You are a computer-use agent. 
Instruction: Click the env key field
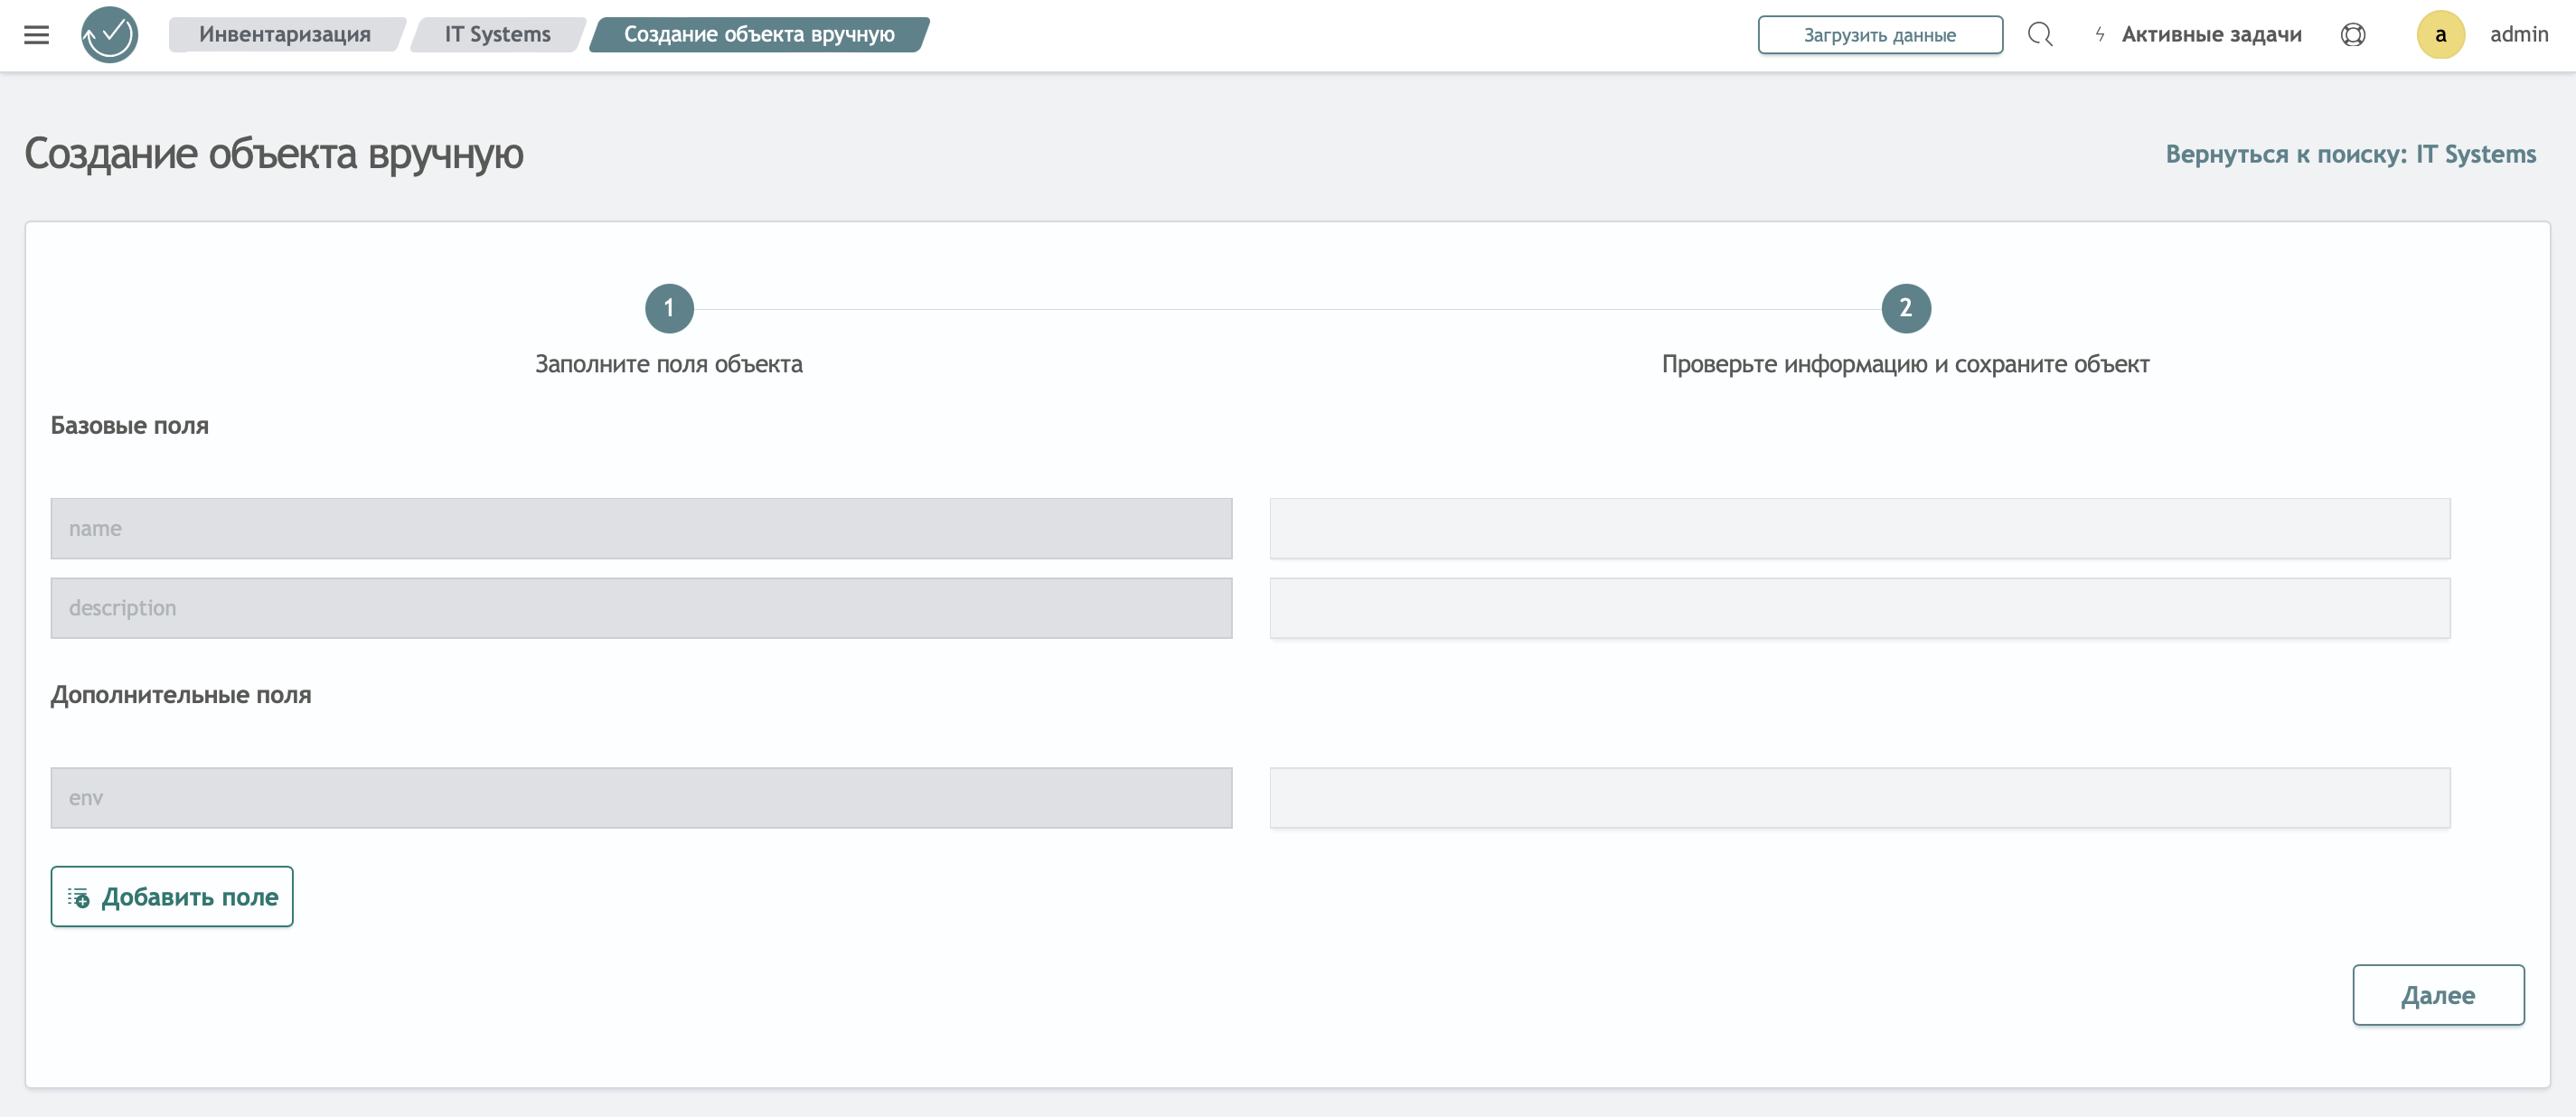coord(641,798)
